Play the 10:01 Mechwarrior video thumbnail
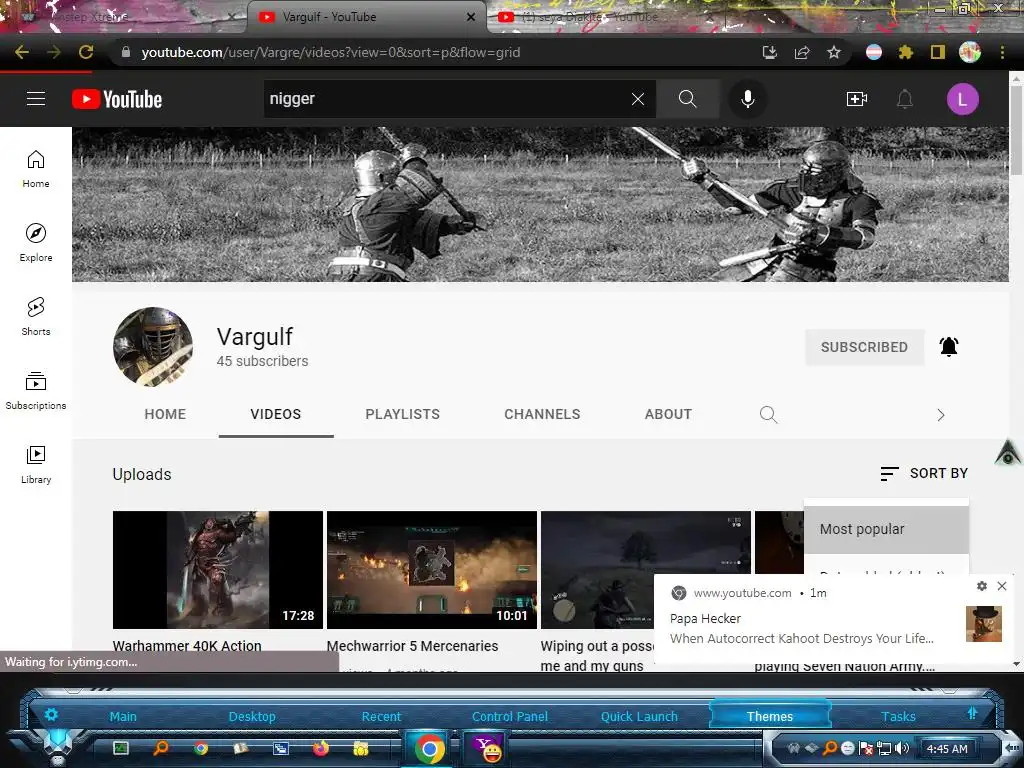The image size is (1024, 768). click(x=432, y=570)
